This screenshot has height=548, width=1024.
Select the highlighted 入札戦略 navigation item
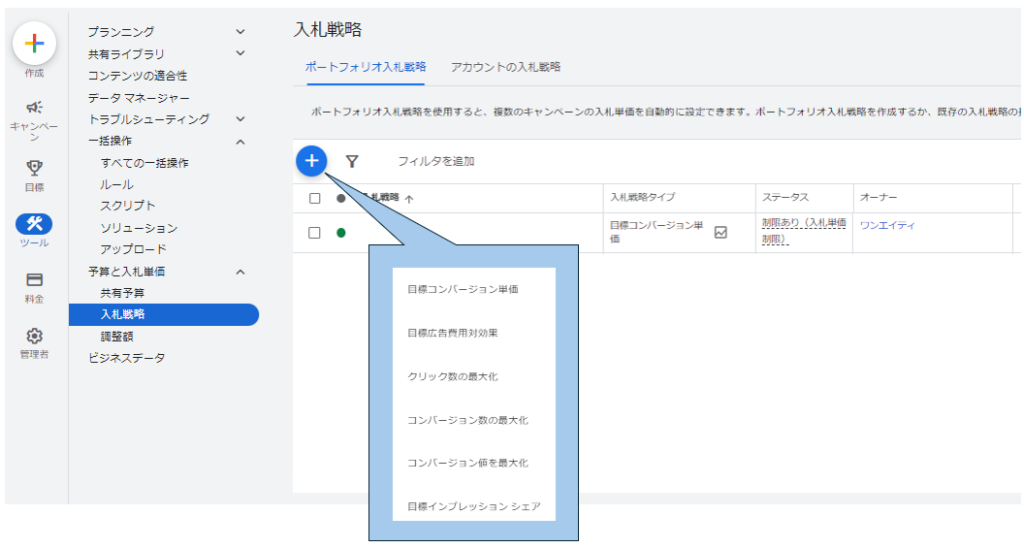tap(164, 314)
